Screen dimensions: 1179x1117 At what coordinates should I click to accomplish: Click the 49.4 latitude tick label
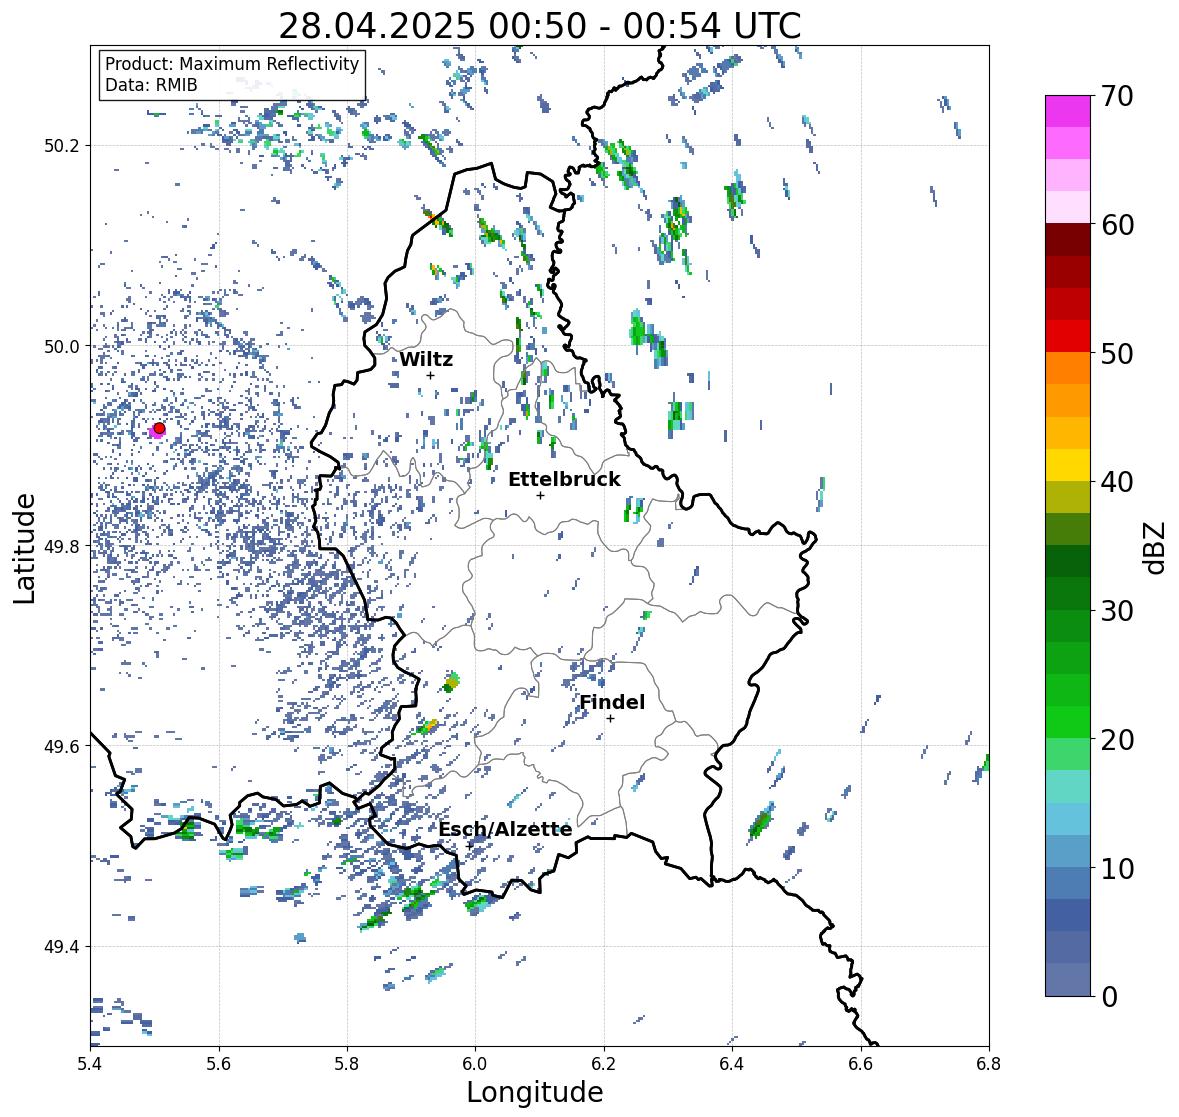[62, 947]
